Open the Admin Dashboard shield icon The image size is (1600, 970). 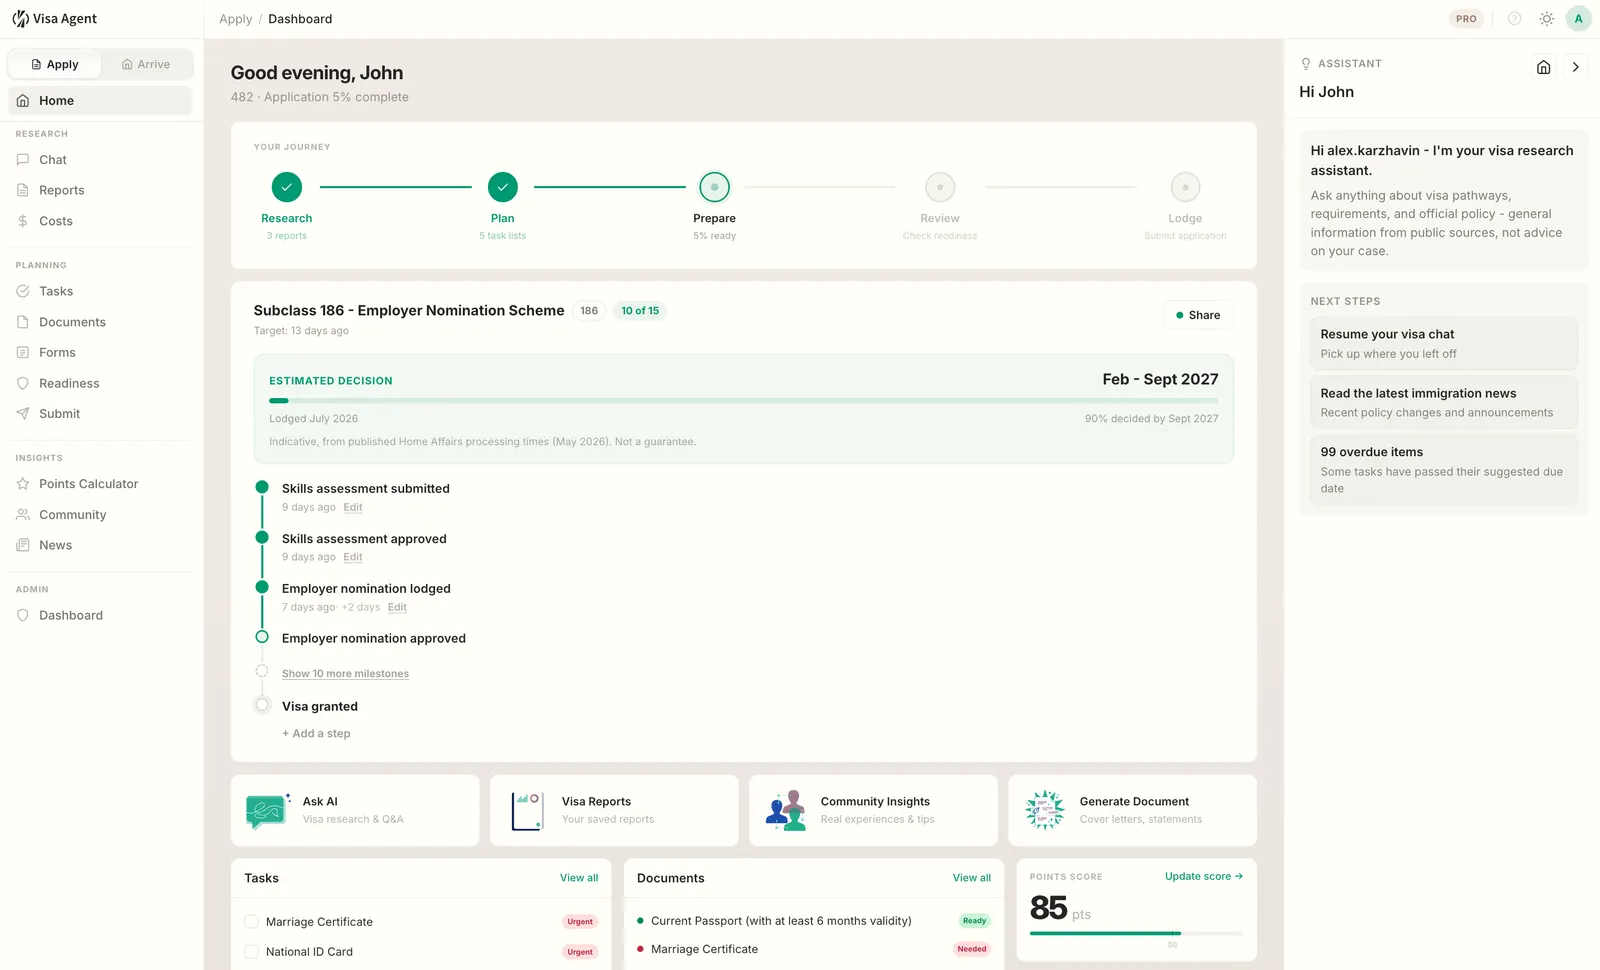pyautogui.click(x=23, y=615)
